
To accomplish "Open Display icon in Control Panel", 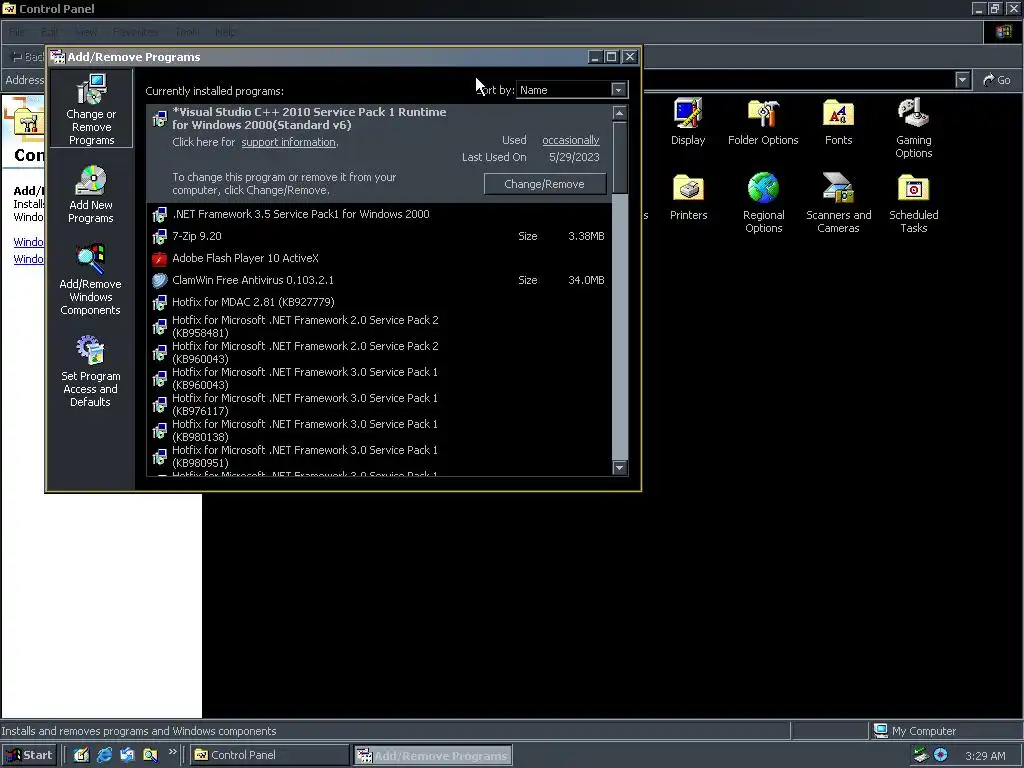I will tap(688, 122).
